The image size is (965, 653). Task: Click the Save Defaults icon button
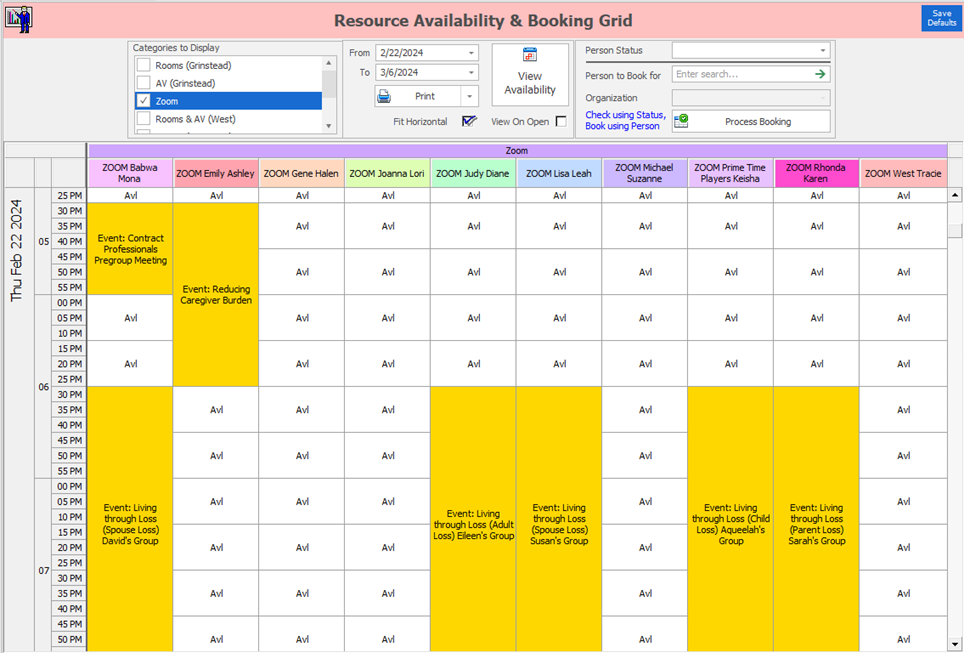coord(941,17)
